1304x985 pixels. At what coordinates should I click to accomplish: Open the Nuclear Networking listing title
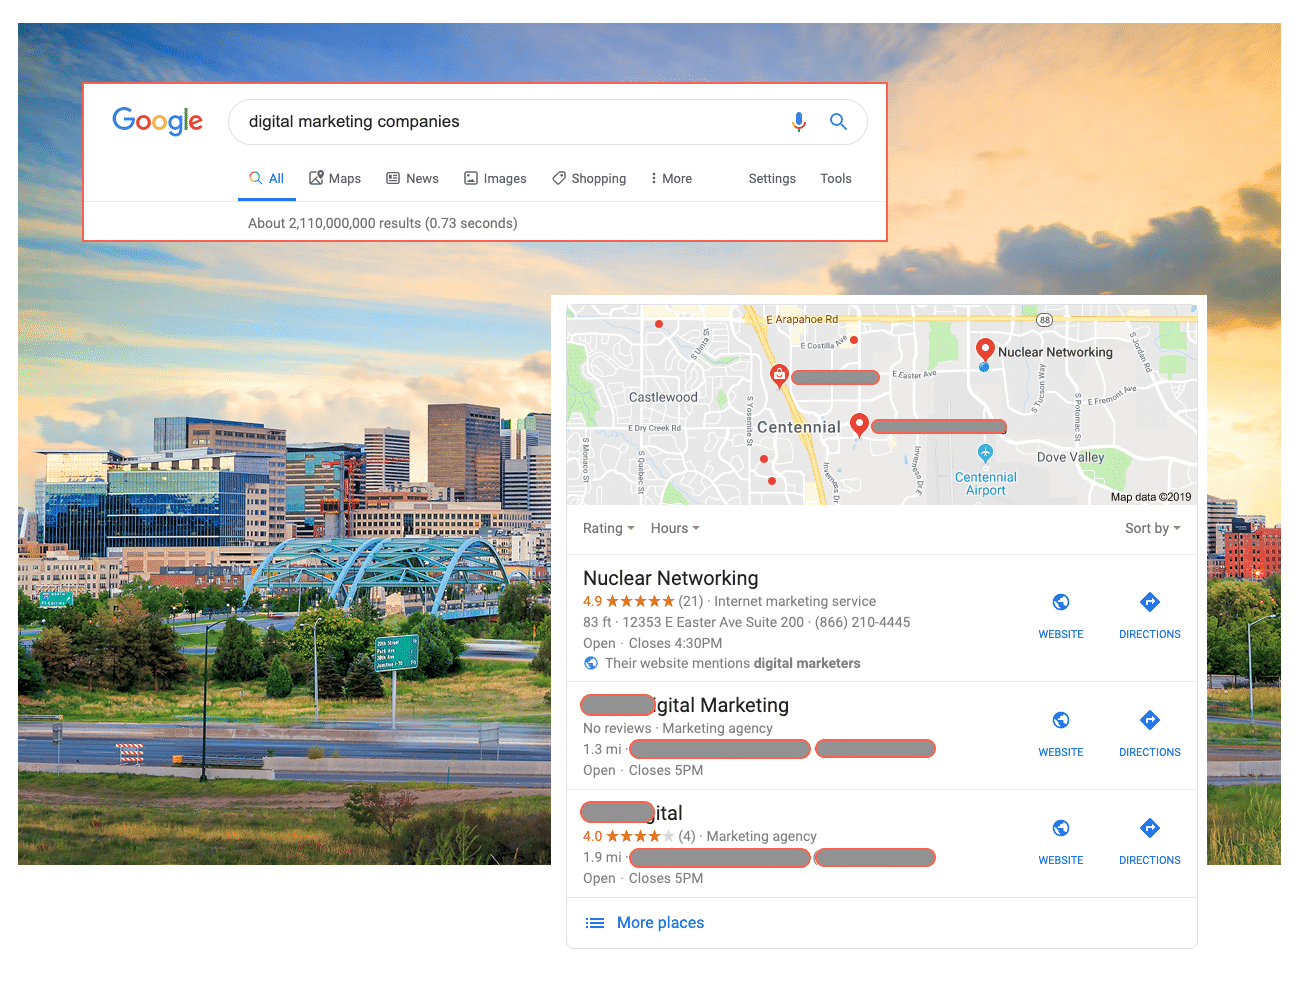pos(671,578)
